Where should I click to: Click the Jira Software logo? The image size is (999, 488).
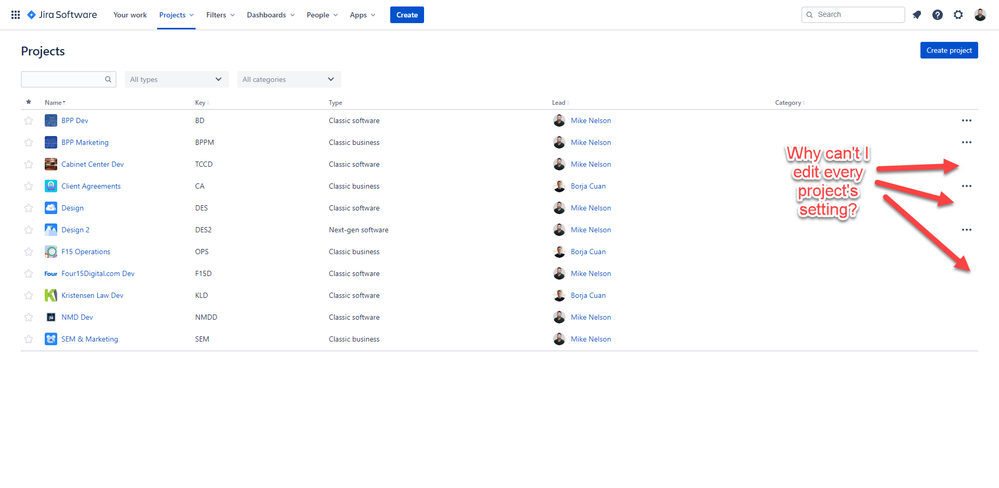pyautogui.click(x=62, y=15)
